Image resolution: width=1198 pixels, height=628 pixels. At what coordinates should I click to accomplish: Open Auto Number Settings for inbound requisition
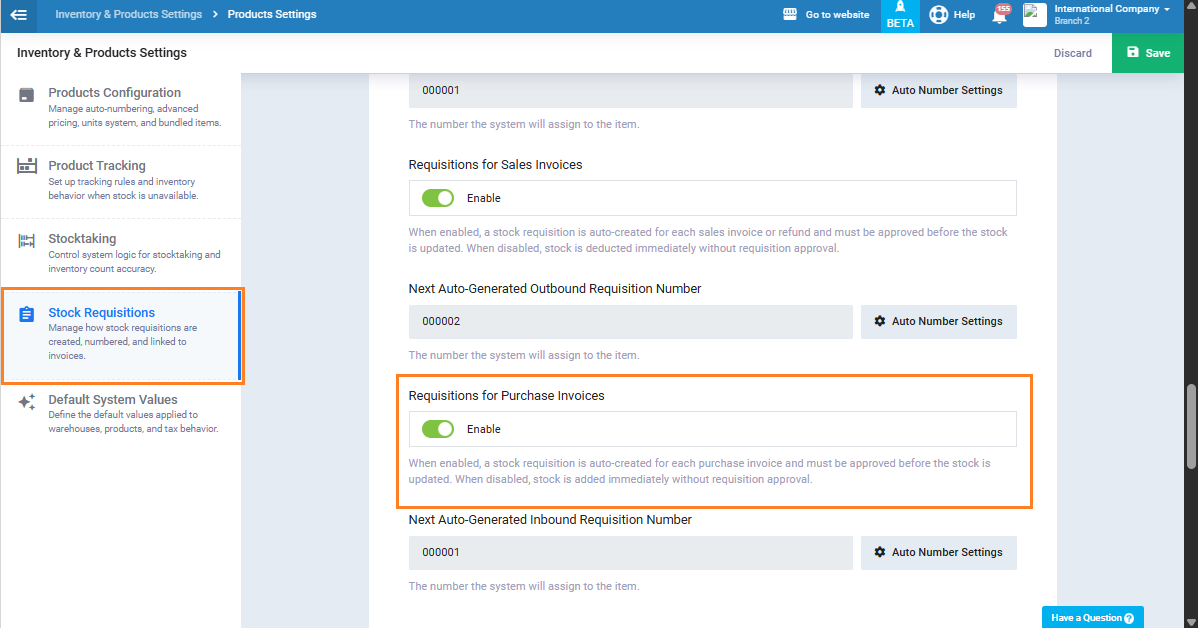point(938,552)
